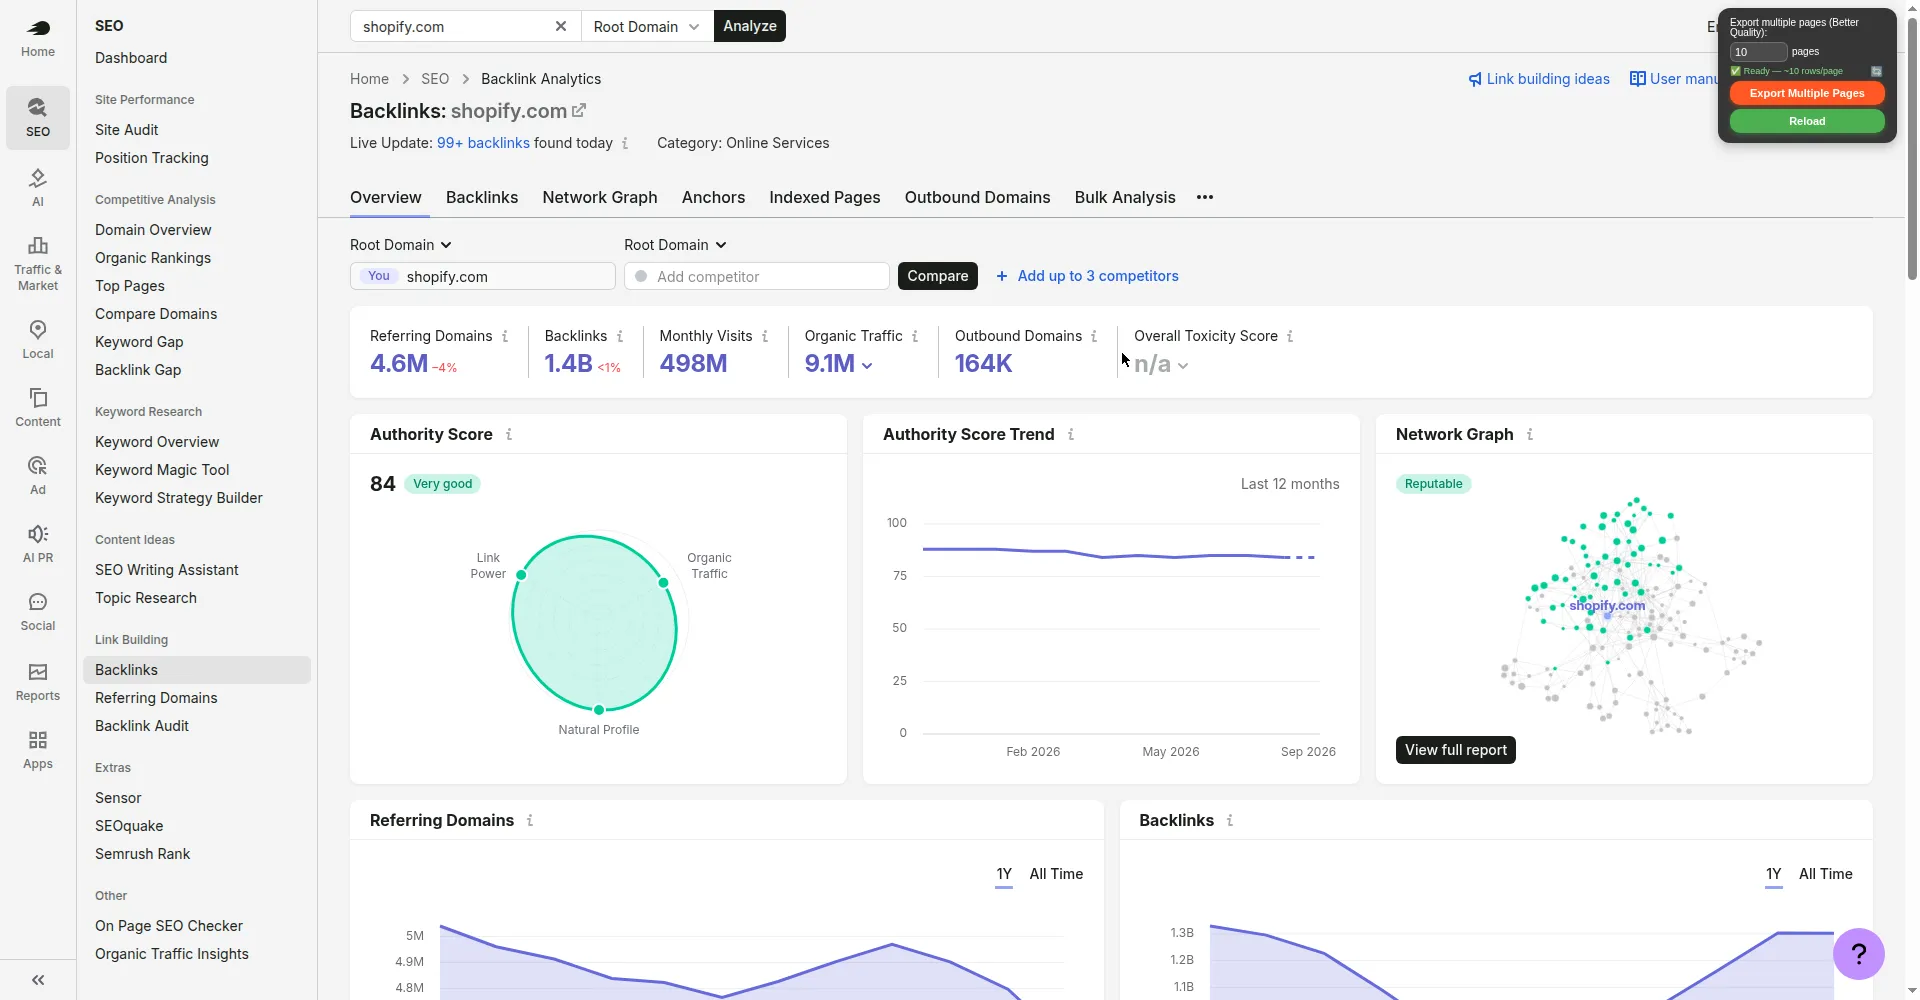Click the Add competitor input field
This screenshot has width=1920, height=1000.
757,276
